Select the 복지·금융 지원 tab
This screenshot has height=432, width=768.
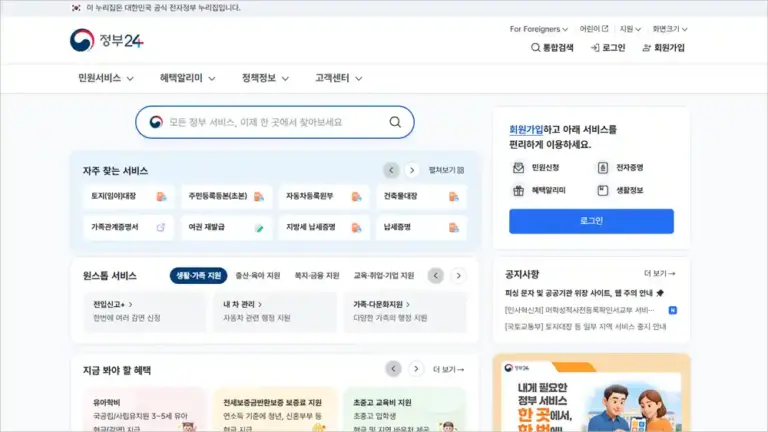coord(317,275)
